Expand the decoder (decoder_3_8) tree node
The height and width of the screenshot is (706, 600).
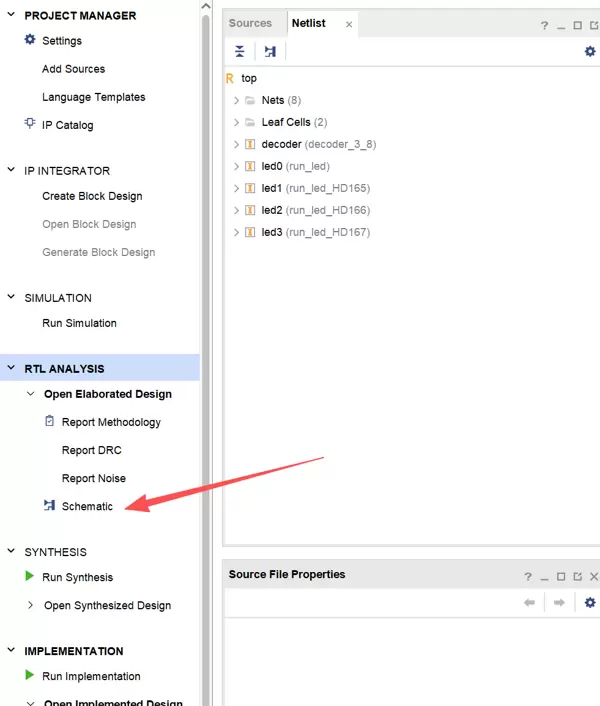pyautogui.click(x=237, y=144)
